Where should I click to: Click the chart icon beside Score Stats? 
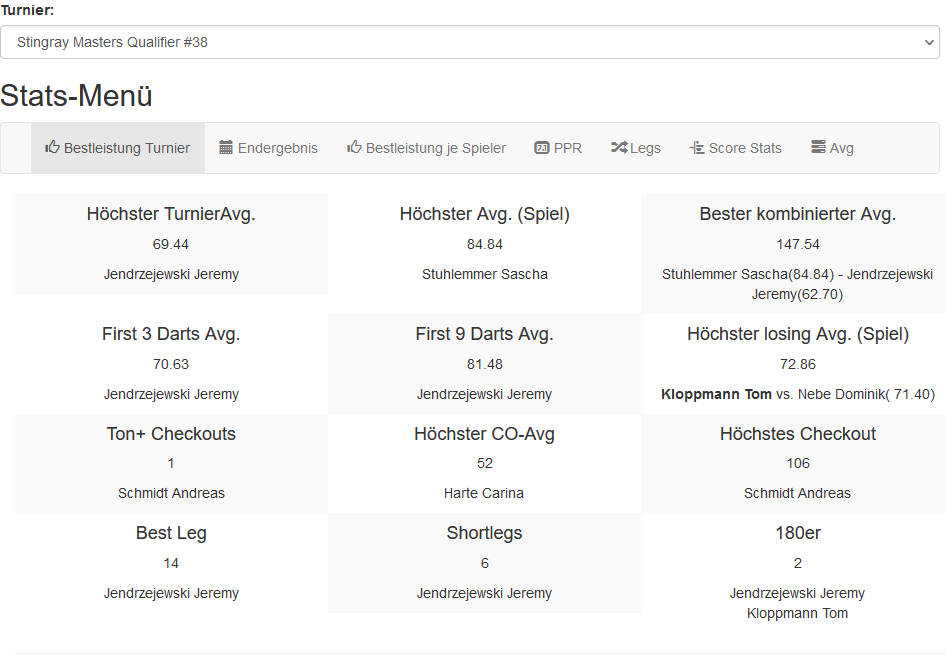697,148
